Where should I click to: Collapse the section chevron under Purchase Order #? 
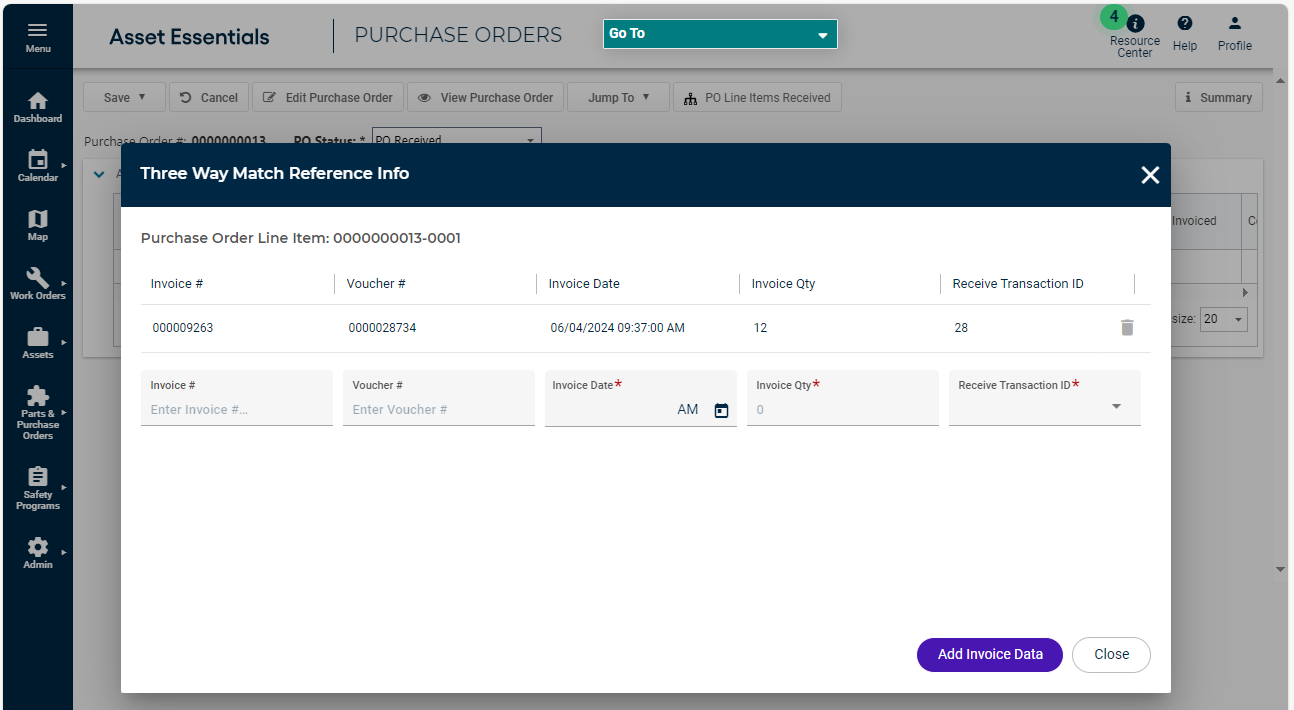(99, 174)
